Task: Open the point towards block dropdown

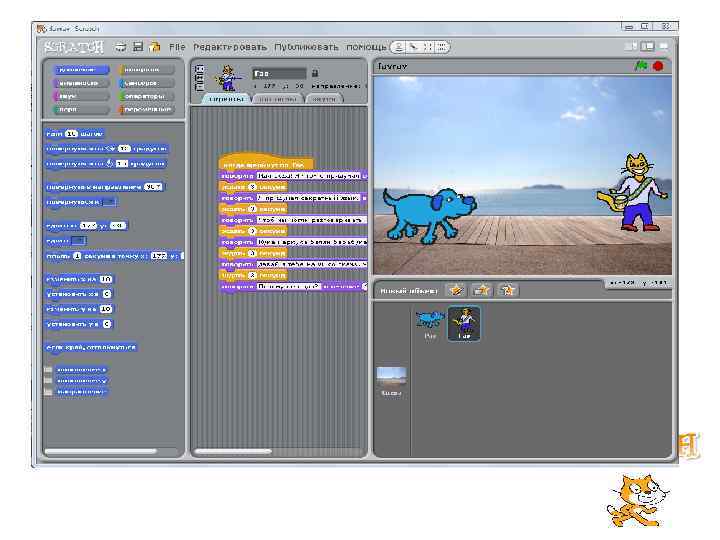Action: pos(109,202)
